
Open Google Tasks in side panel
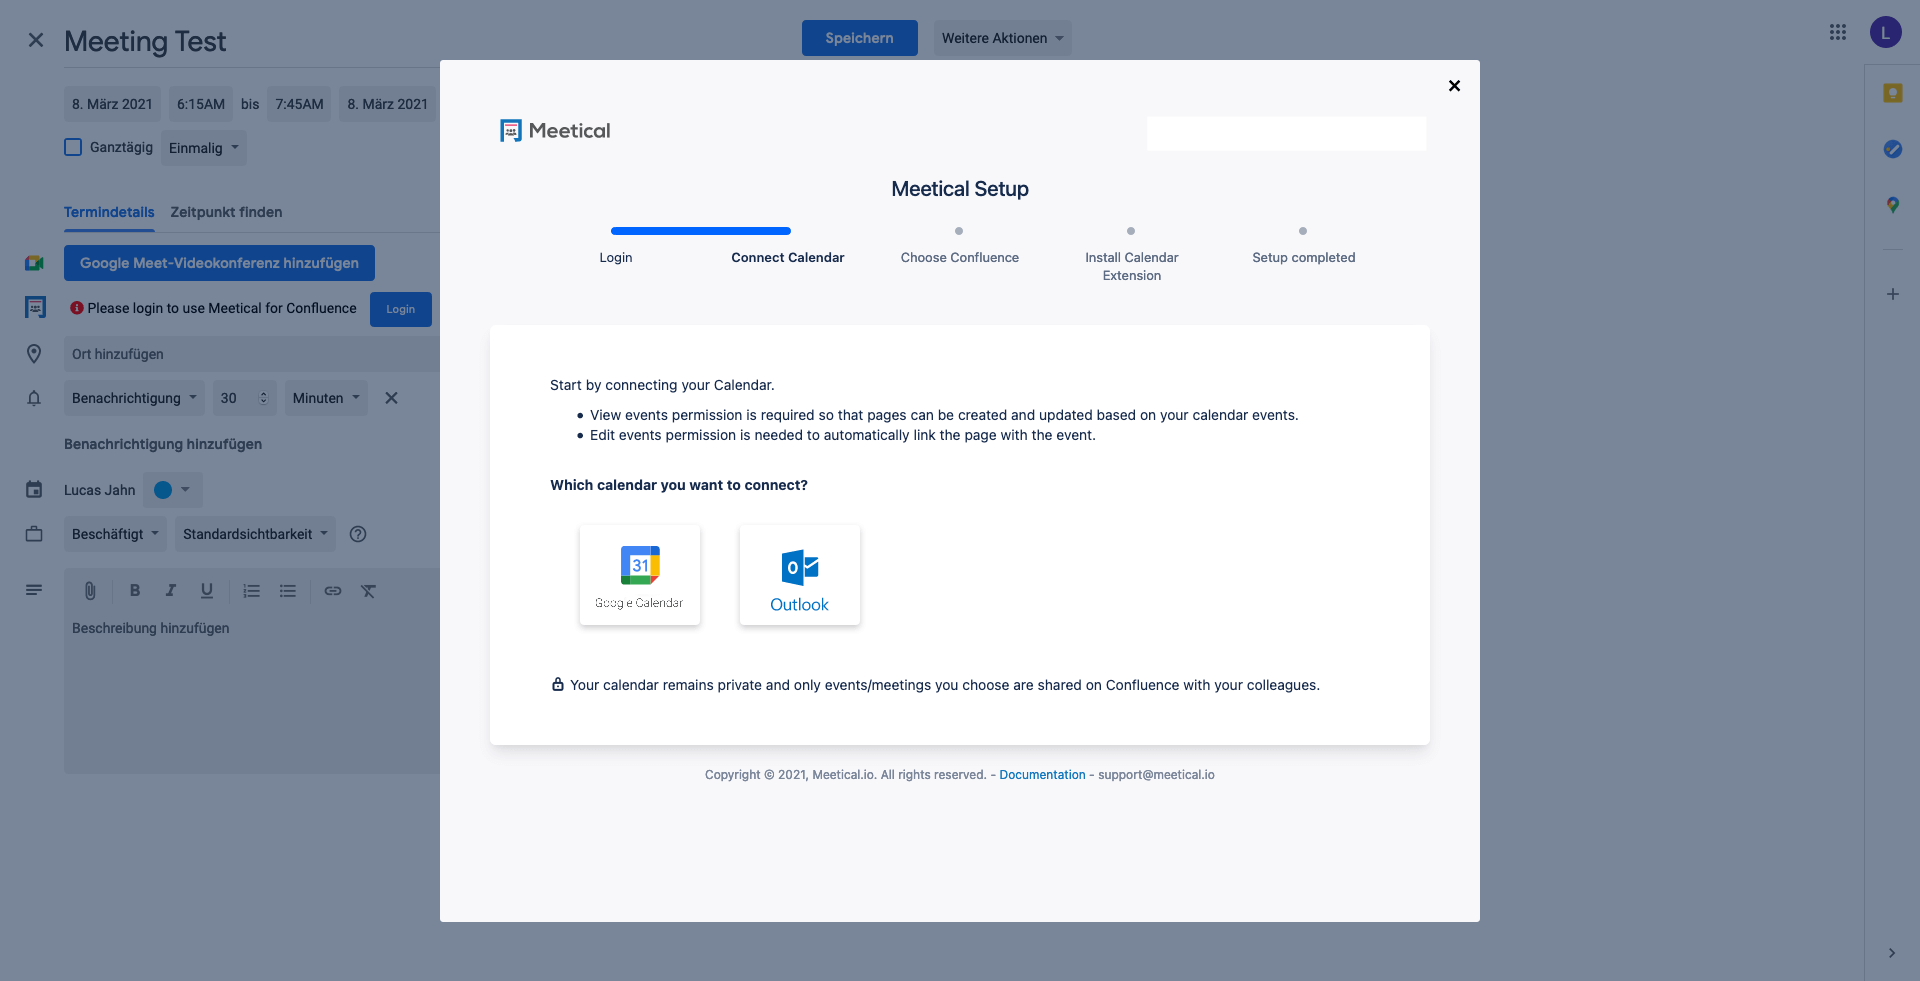(1893, 149)
